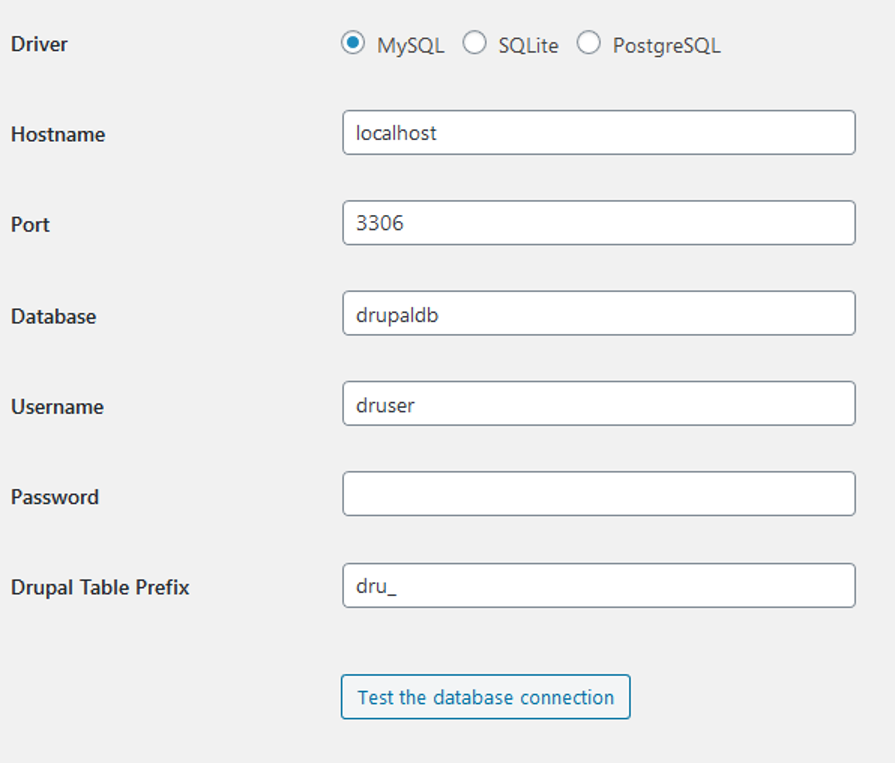This screenshot has width=895, height=763.
Task: Test the database connection button
Action: [486, 697]
